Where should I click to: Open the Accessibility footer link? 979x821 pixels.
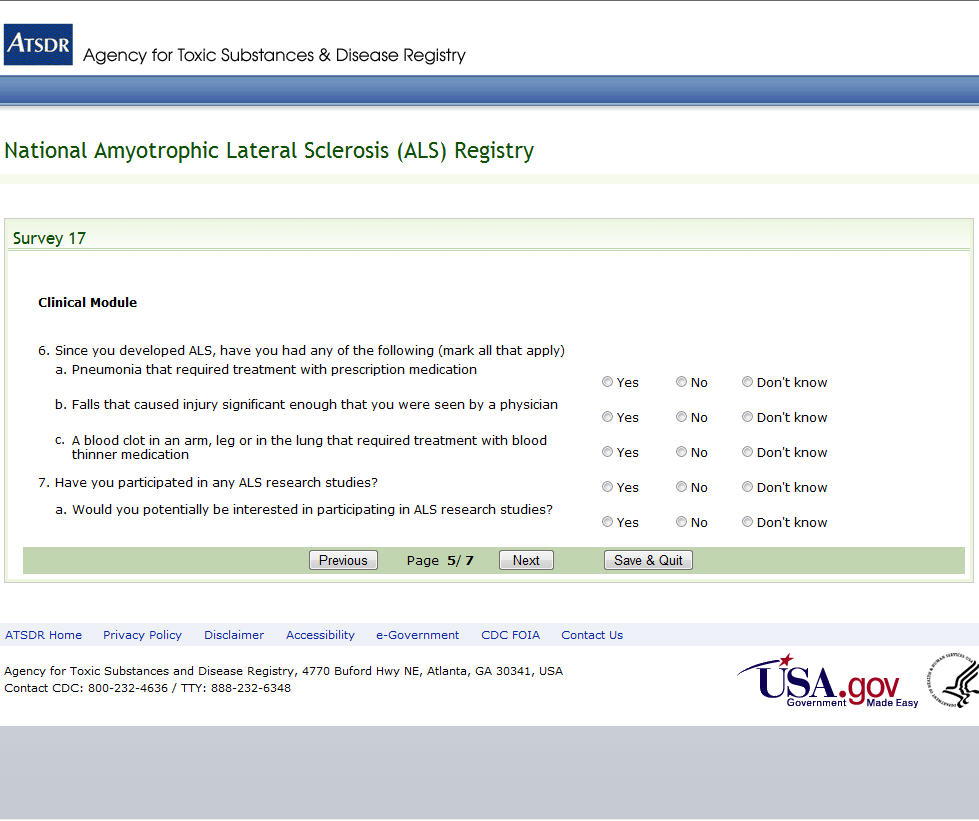(x=320, y=635)
